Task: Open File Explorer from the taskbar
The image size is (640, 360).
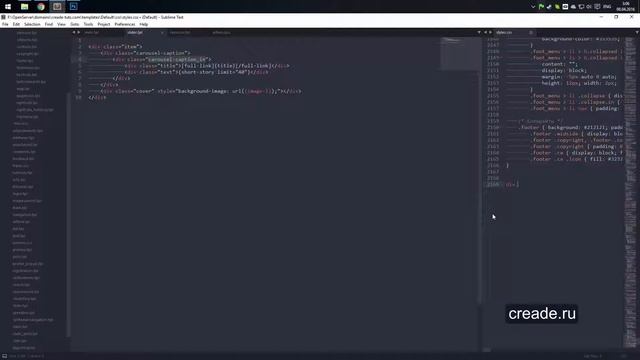Action: coord(24,7)
